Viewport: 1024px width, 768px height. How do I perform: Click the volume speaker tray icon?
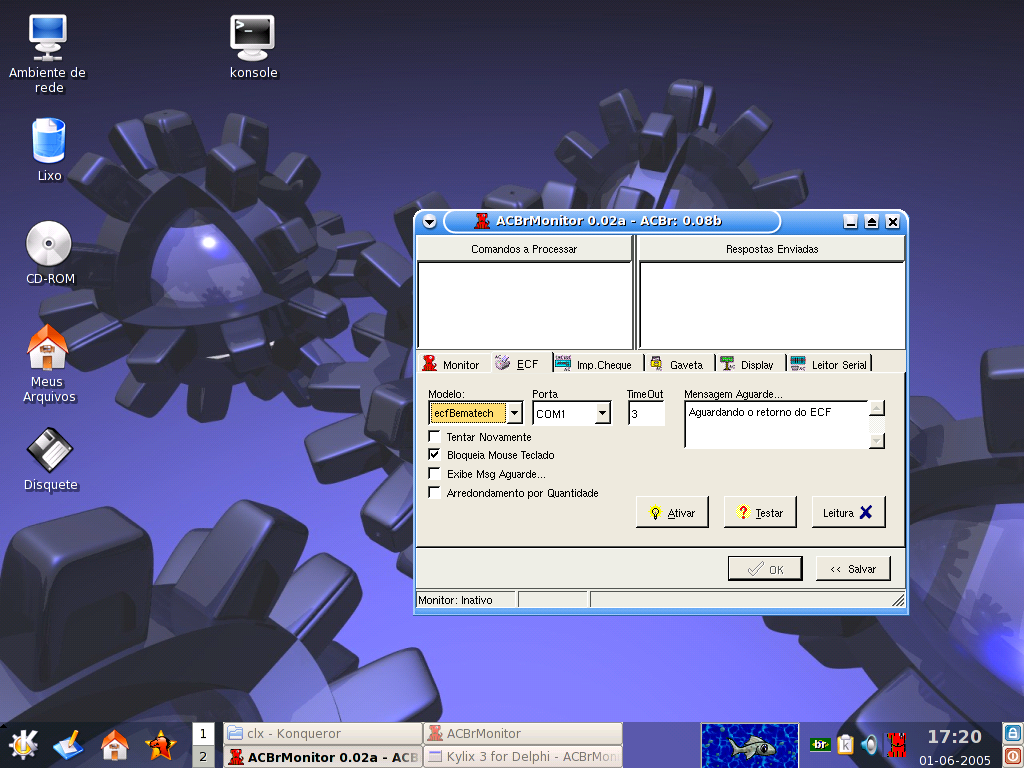(x=869, y=745)
